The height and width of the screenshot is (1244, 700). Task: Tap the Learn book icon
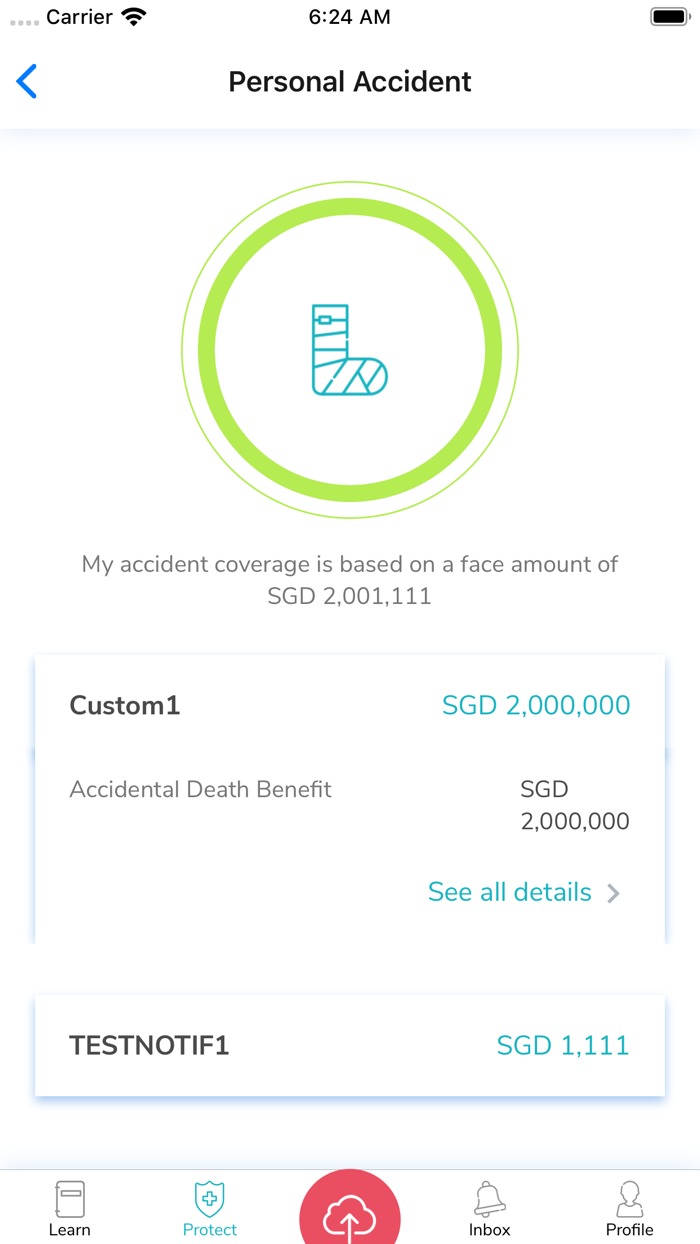click(x=70, y=1198)
